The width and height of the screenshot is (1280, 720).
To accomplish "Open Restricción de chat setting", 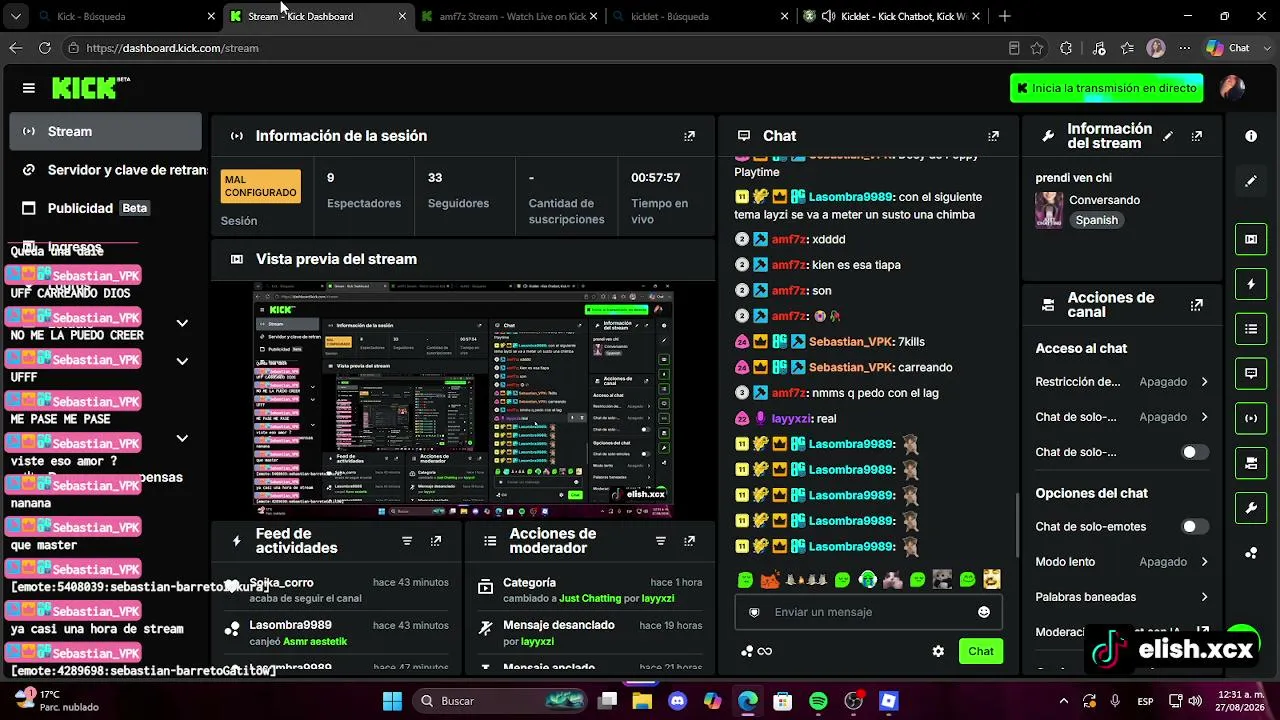I will pyautogui.click(x=1122, y=382).
